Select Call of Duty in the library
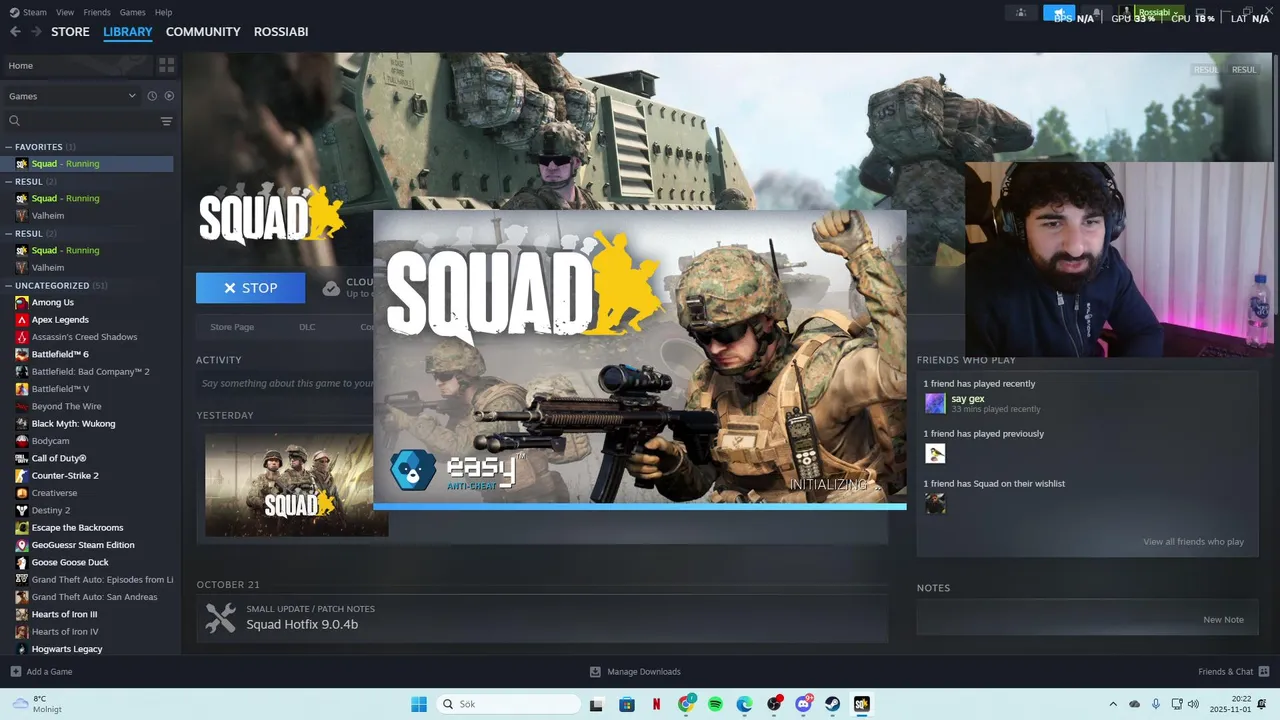Viewport: 1280px width, 720px height. [x=59, y=459]
